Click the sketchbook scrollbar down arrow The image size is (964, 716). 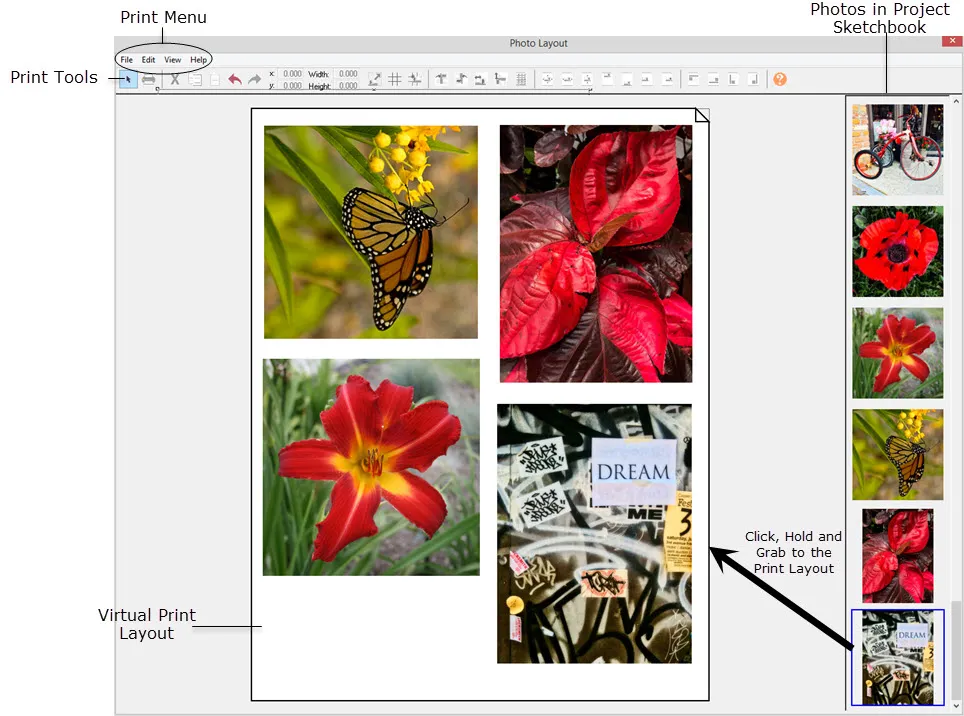click(956, 706)
